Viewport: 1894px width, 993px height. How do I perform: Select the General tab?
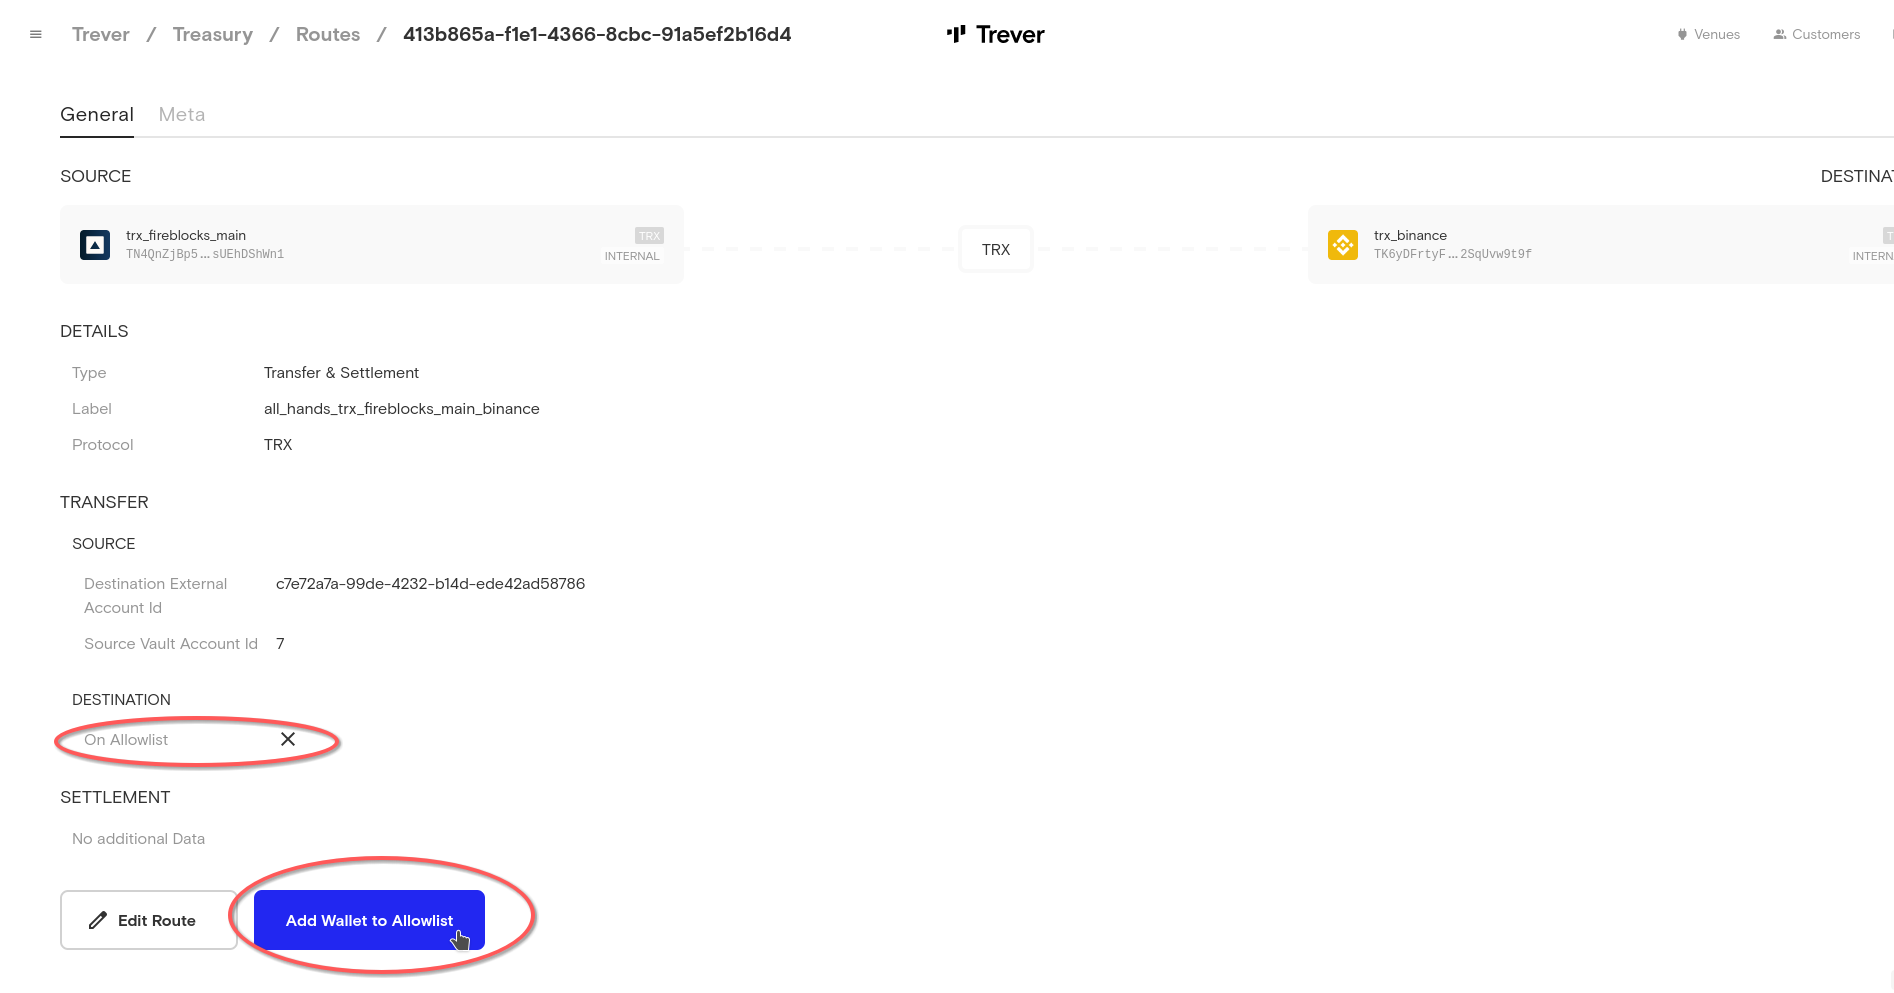point(97,115)
